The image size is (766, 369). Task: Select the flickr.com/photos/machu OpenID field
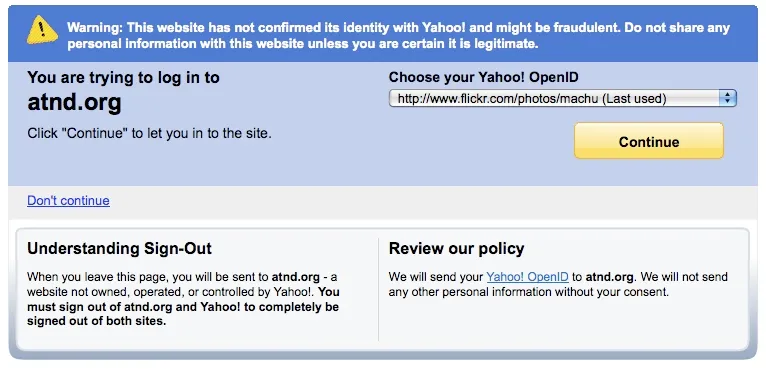(562, 98)
